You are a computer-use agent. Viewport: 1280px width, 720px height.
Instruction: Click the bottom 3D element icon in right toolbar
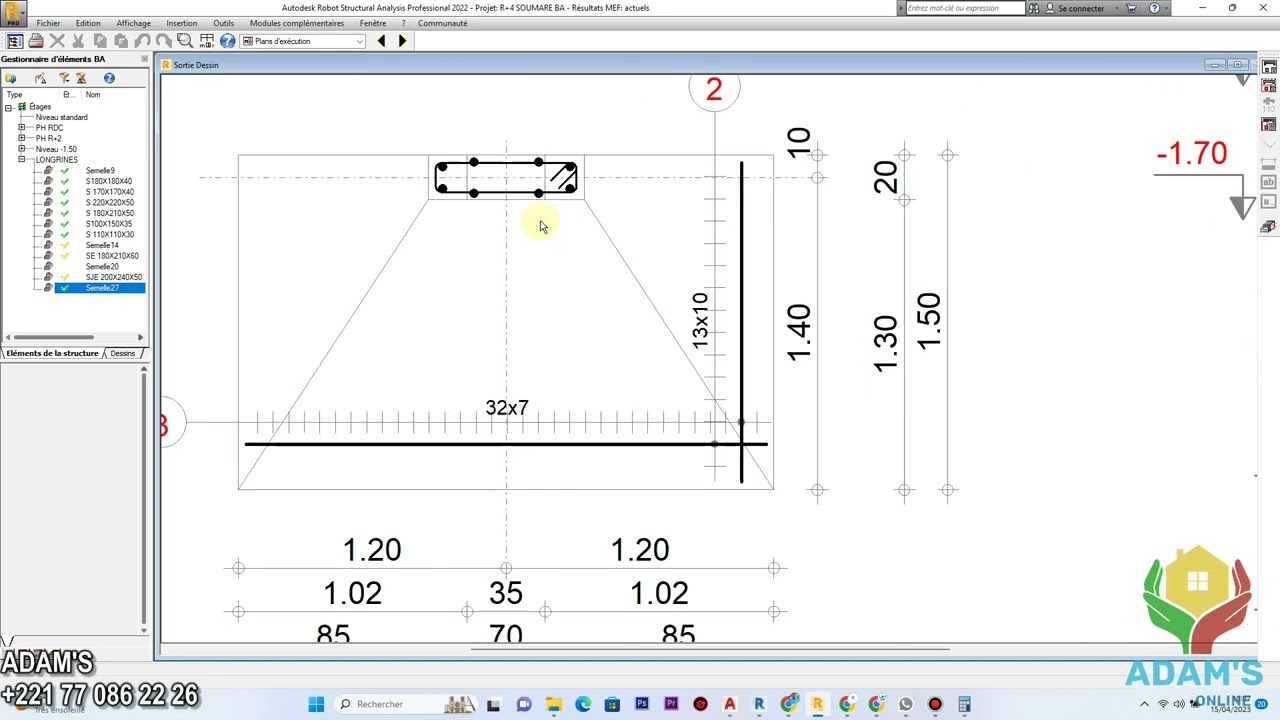(1268, 228)
